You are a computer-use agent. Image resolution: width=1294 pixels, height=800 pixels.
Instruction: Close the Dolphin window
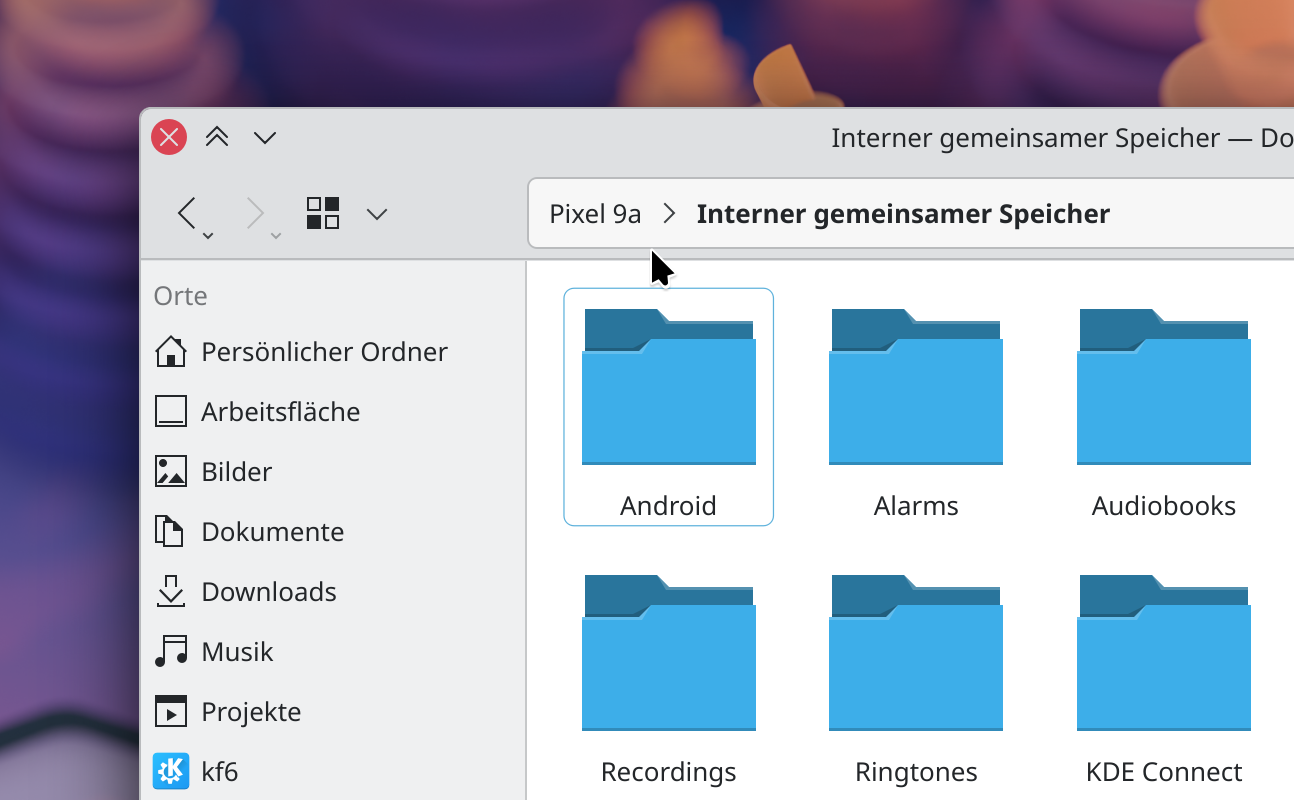[x=169, y=137]
